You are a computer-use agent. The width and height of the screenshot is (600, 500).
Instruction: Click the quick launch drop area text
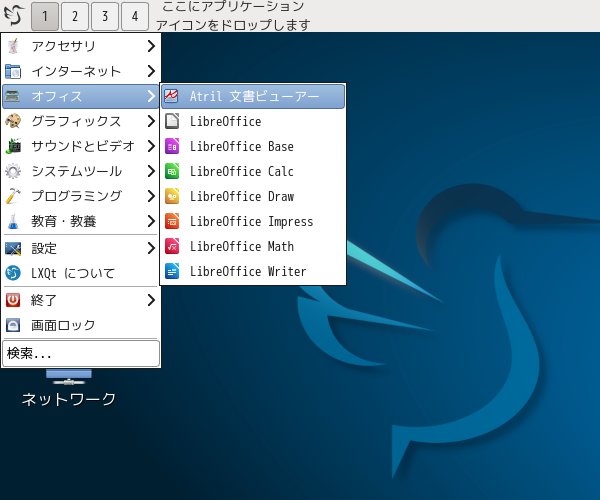233,15
